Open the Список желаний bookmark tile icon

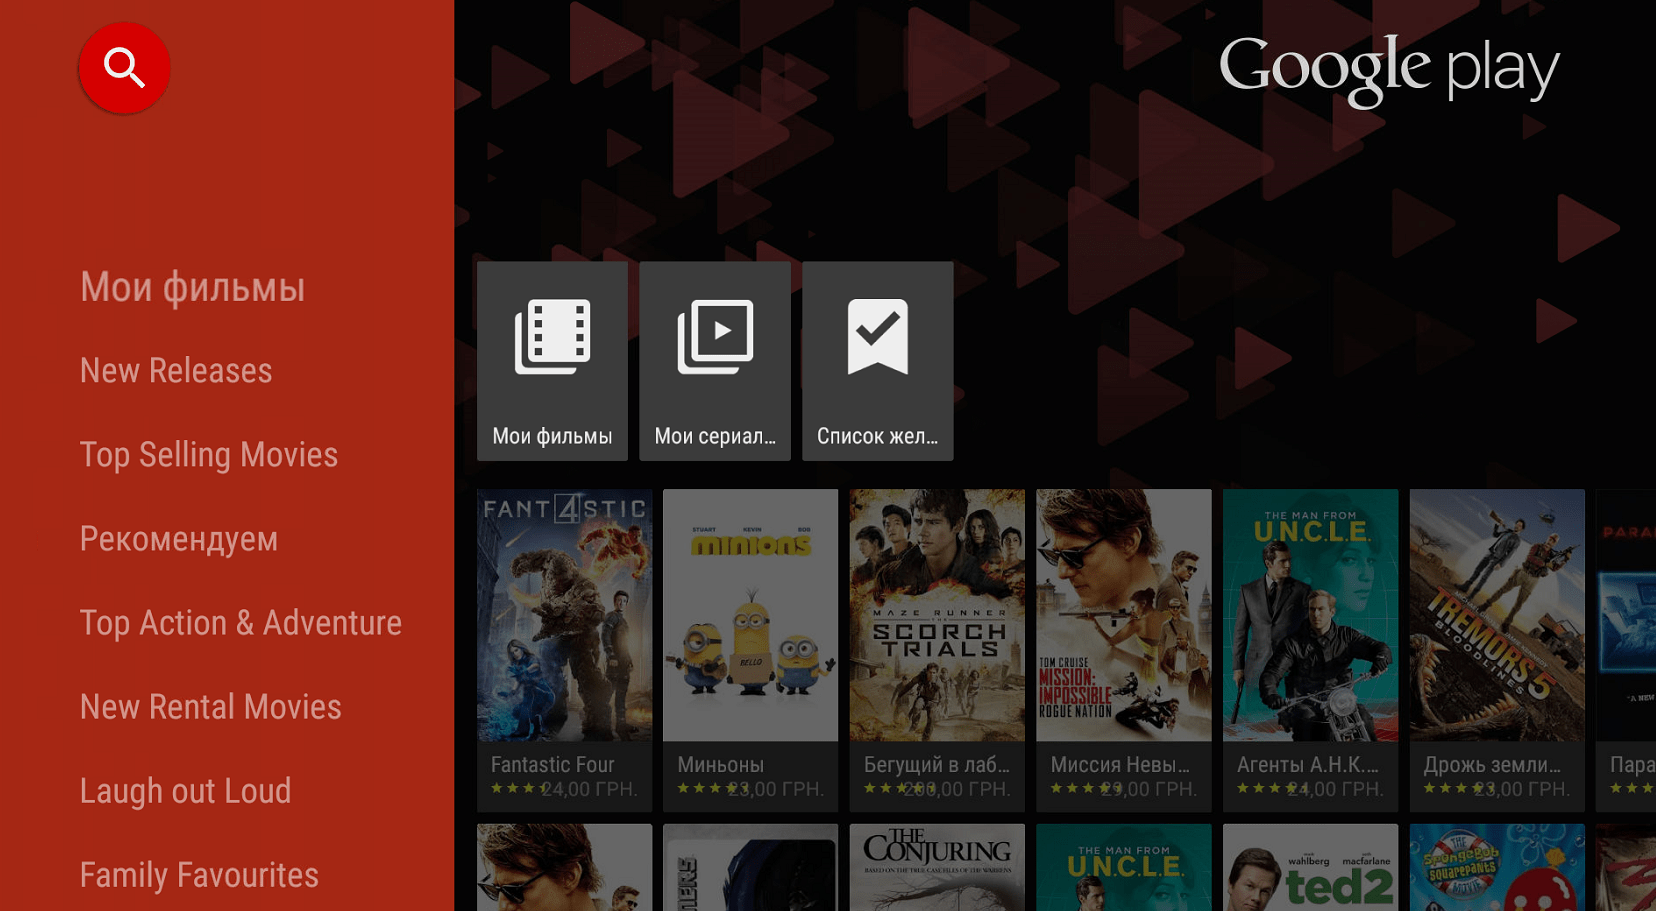pyautogui.click(x=878, y=337)
